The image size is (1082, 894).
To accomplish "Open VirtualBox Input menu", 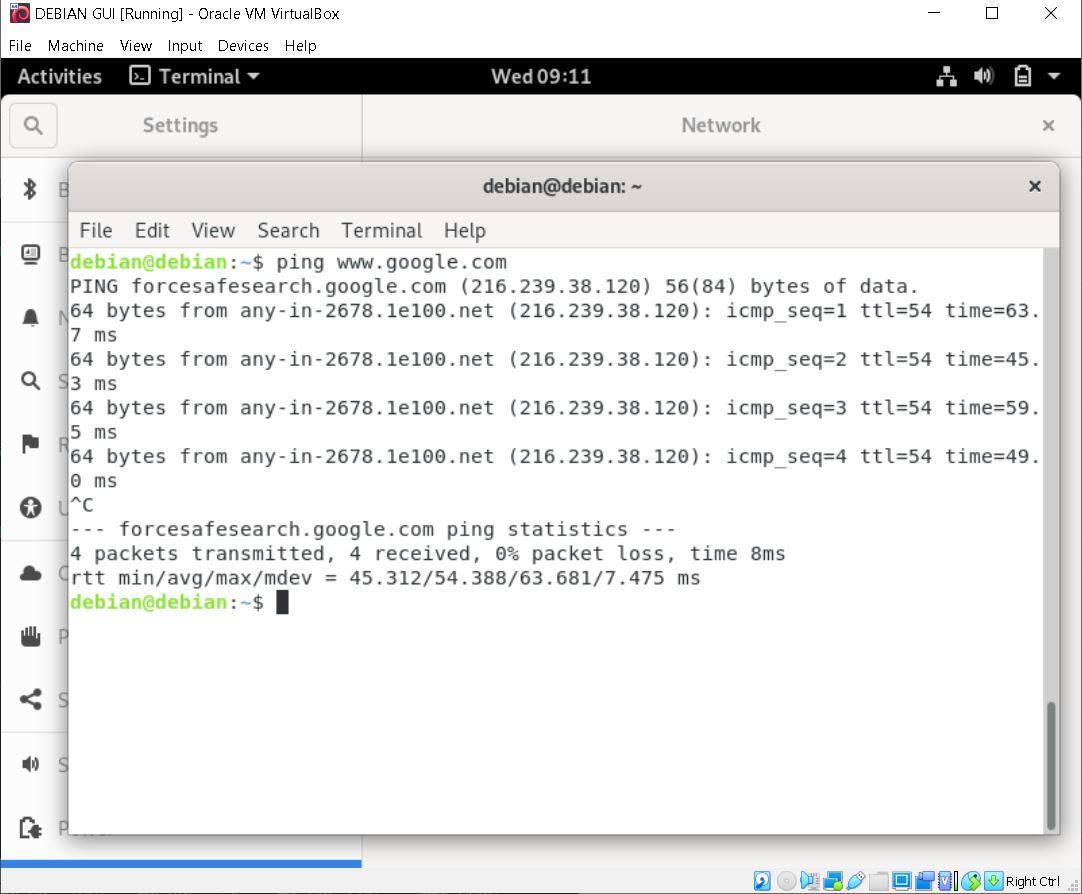I will click(x=185, y=46).
